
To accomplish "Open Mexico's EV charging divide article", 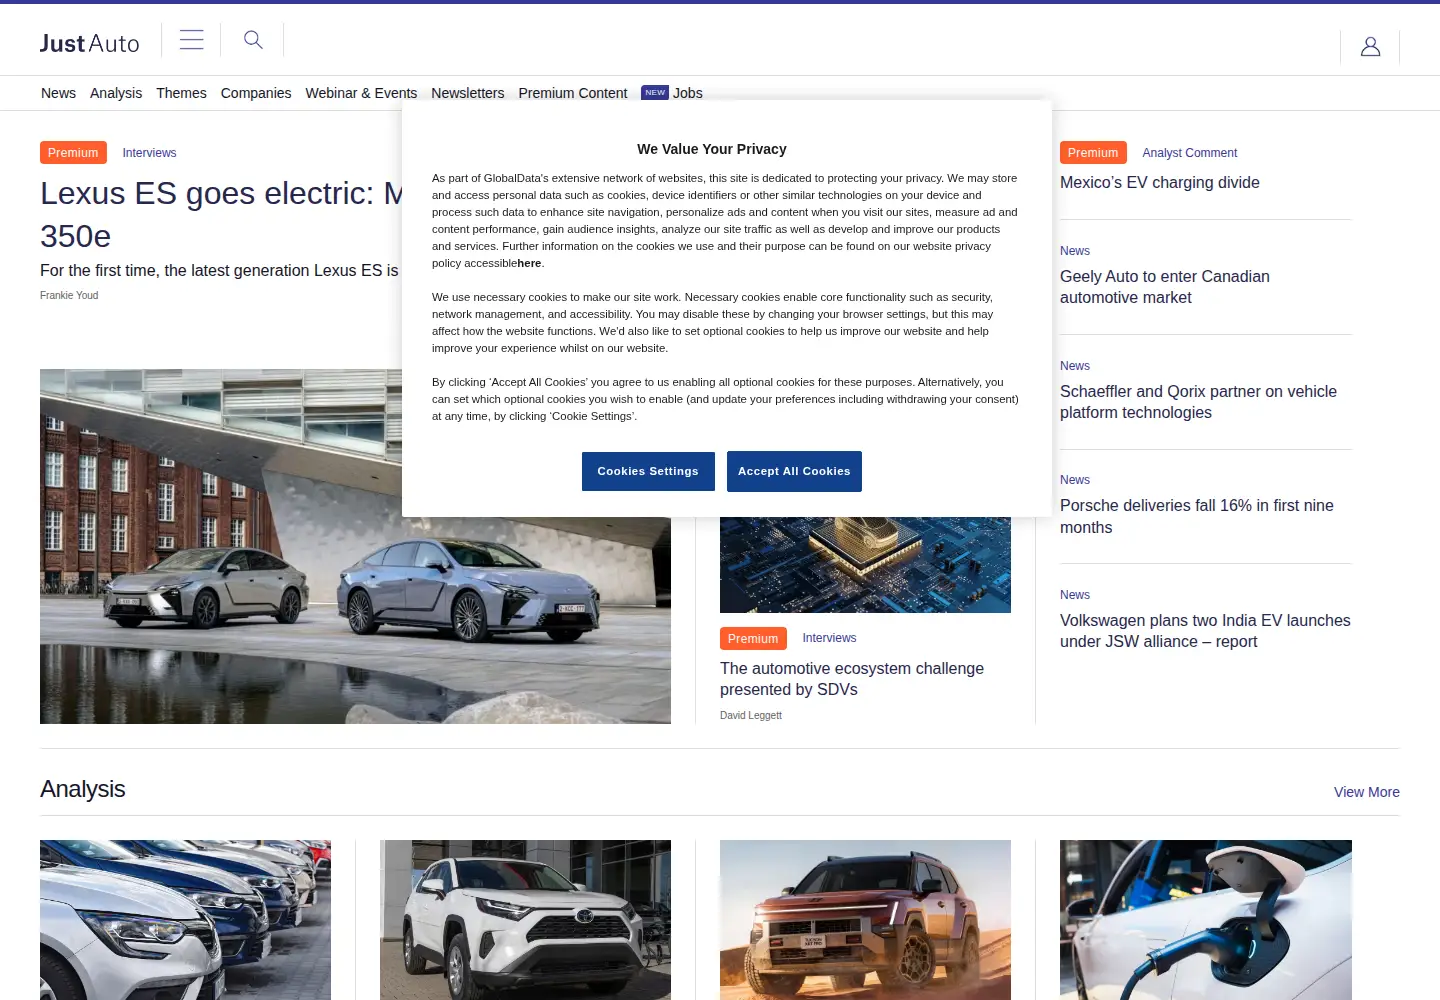I will coord(1160,182).
